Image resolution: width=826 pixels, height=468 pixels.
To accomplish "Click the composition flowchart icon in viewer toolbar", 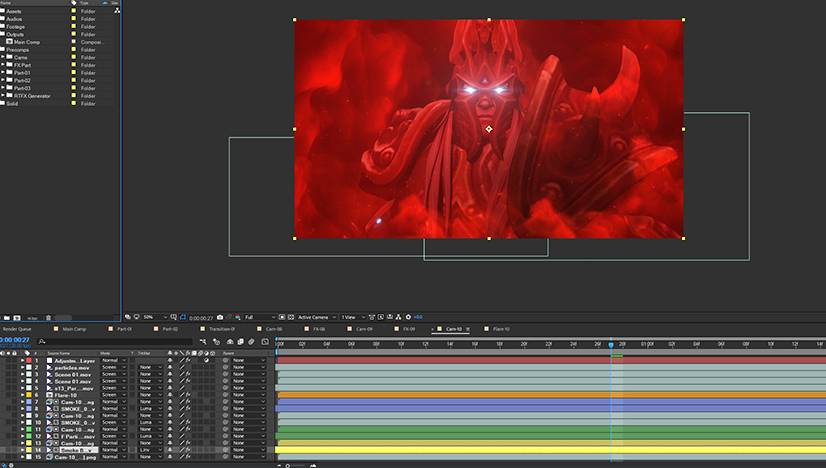I will (x=398, y=317).
